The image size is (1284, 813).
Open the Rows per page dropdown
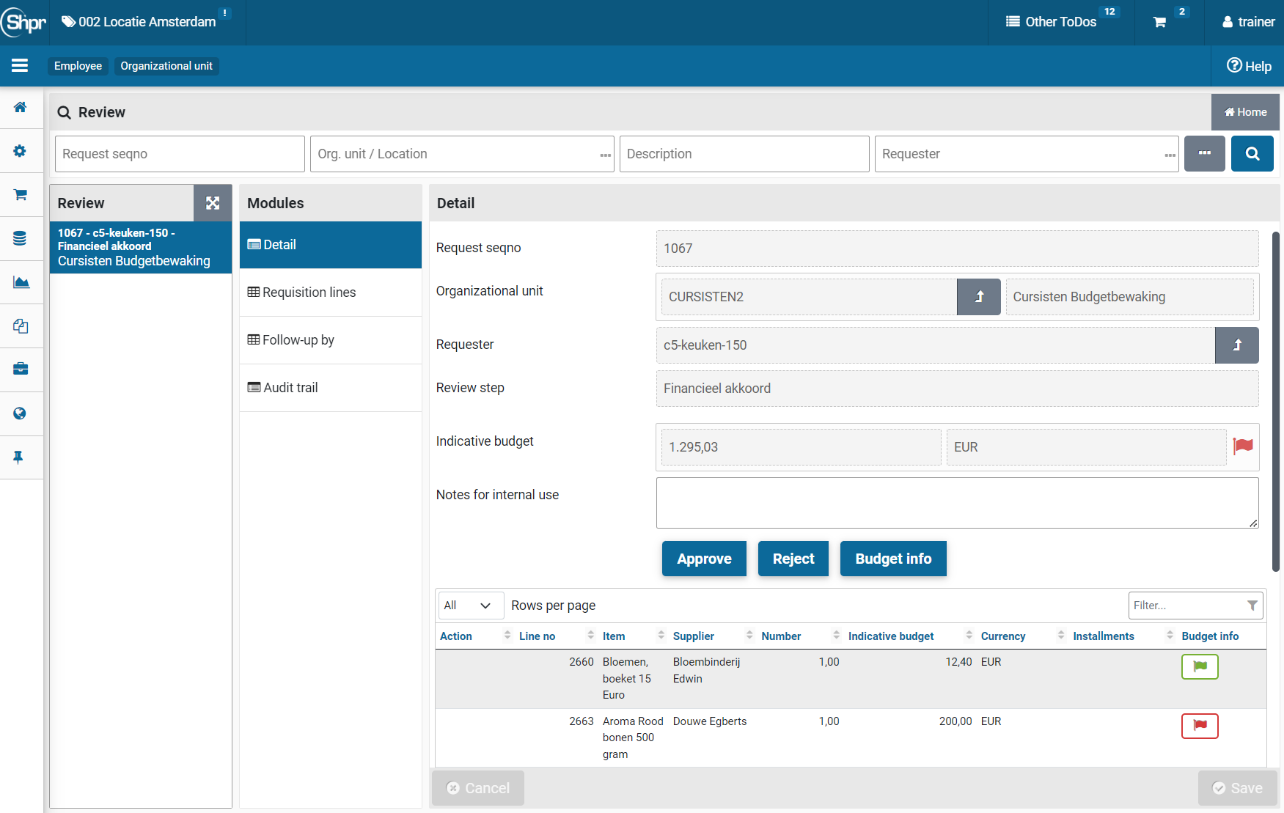coord(470,605)
